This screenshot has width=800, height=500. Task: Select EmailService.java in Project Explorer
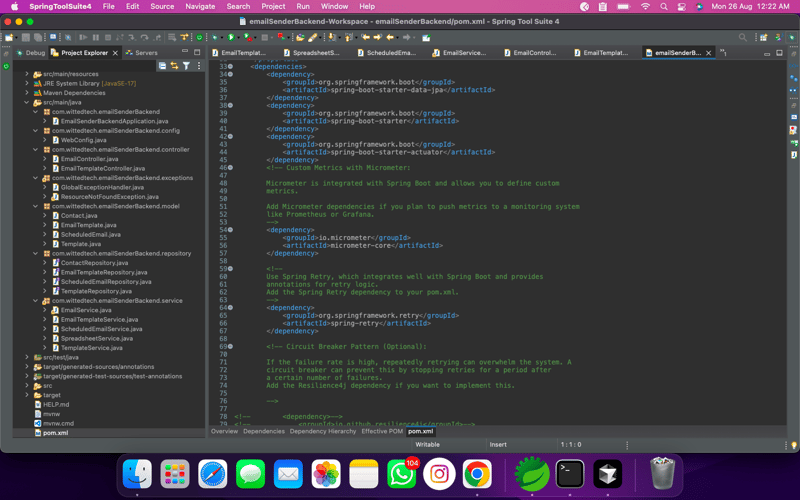86,310
